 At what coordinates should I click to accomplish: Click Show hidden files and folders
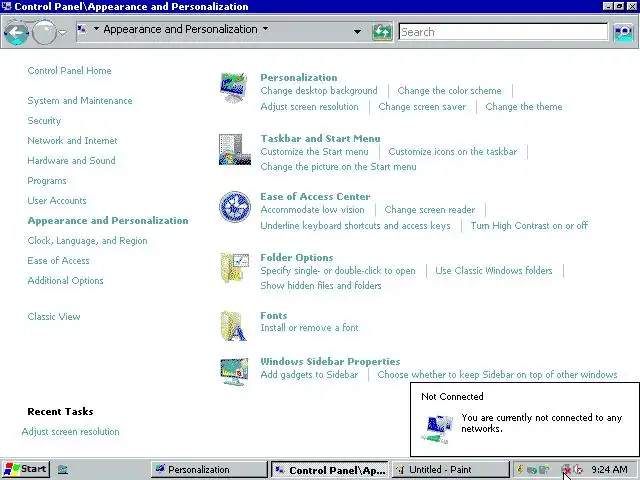321,286
